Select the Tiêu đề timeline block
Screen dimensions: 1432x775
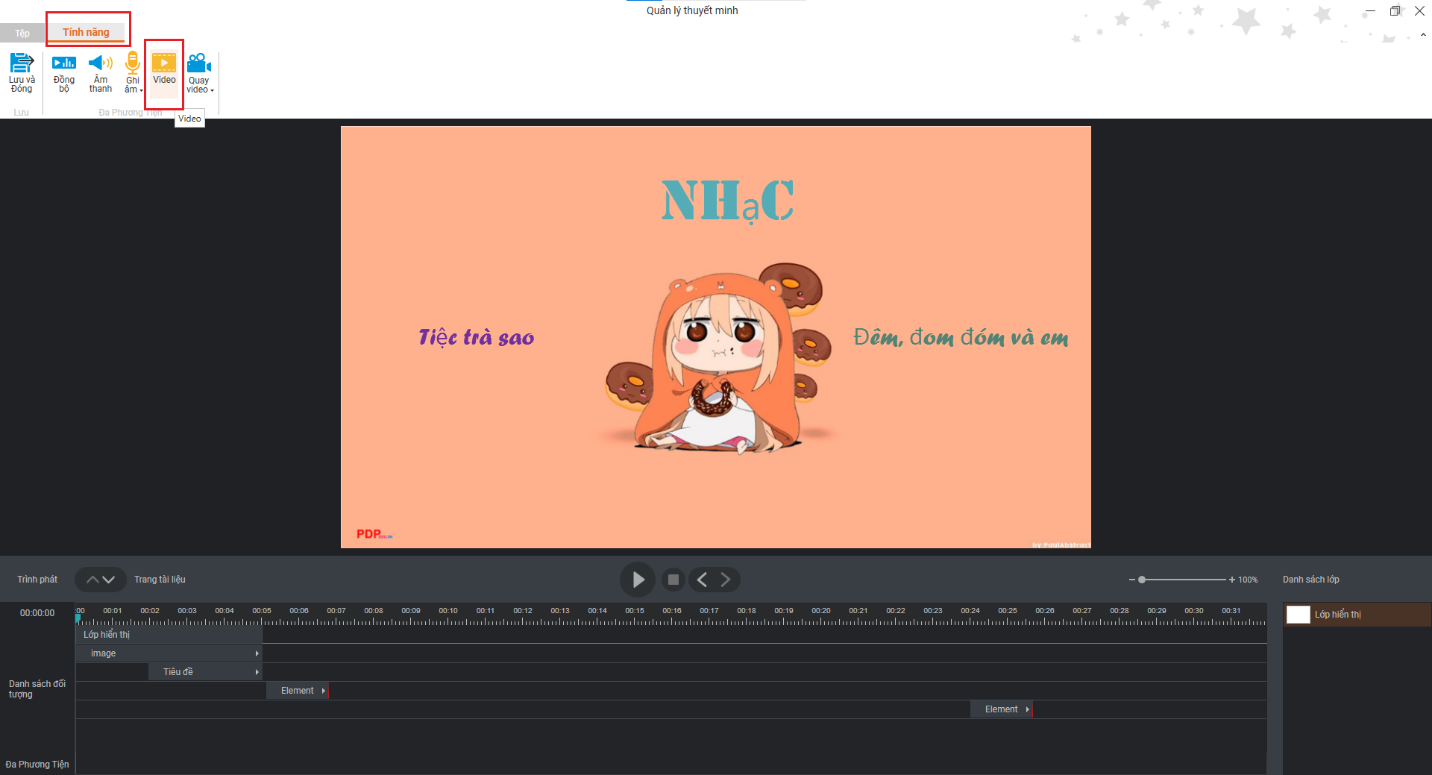click(x=206, y=672)
